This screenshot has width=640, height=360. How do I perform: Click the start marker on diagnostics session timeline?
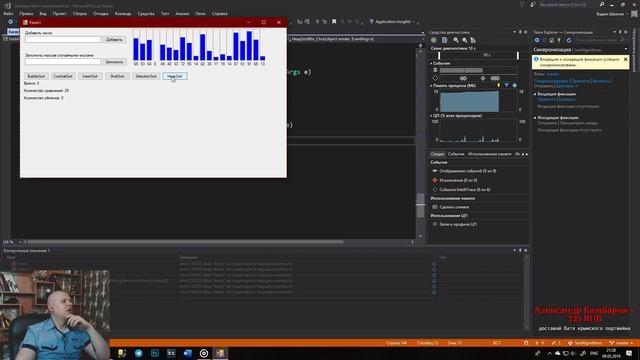tap(439, 56)
